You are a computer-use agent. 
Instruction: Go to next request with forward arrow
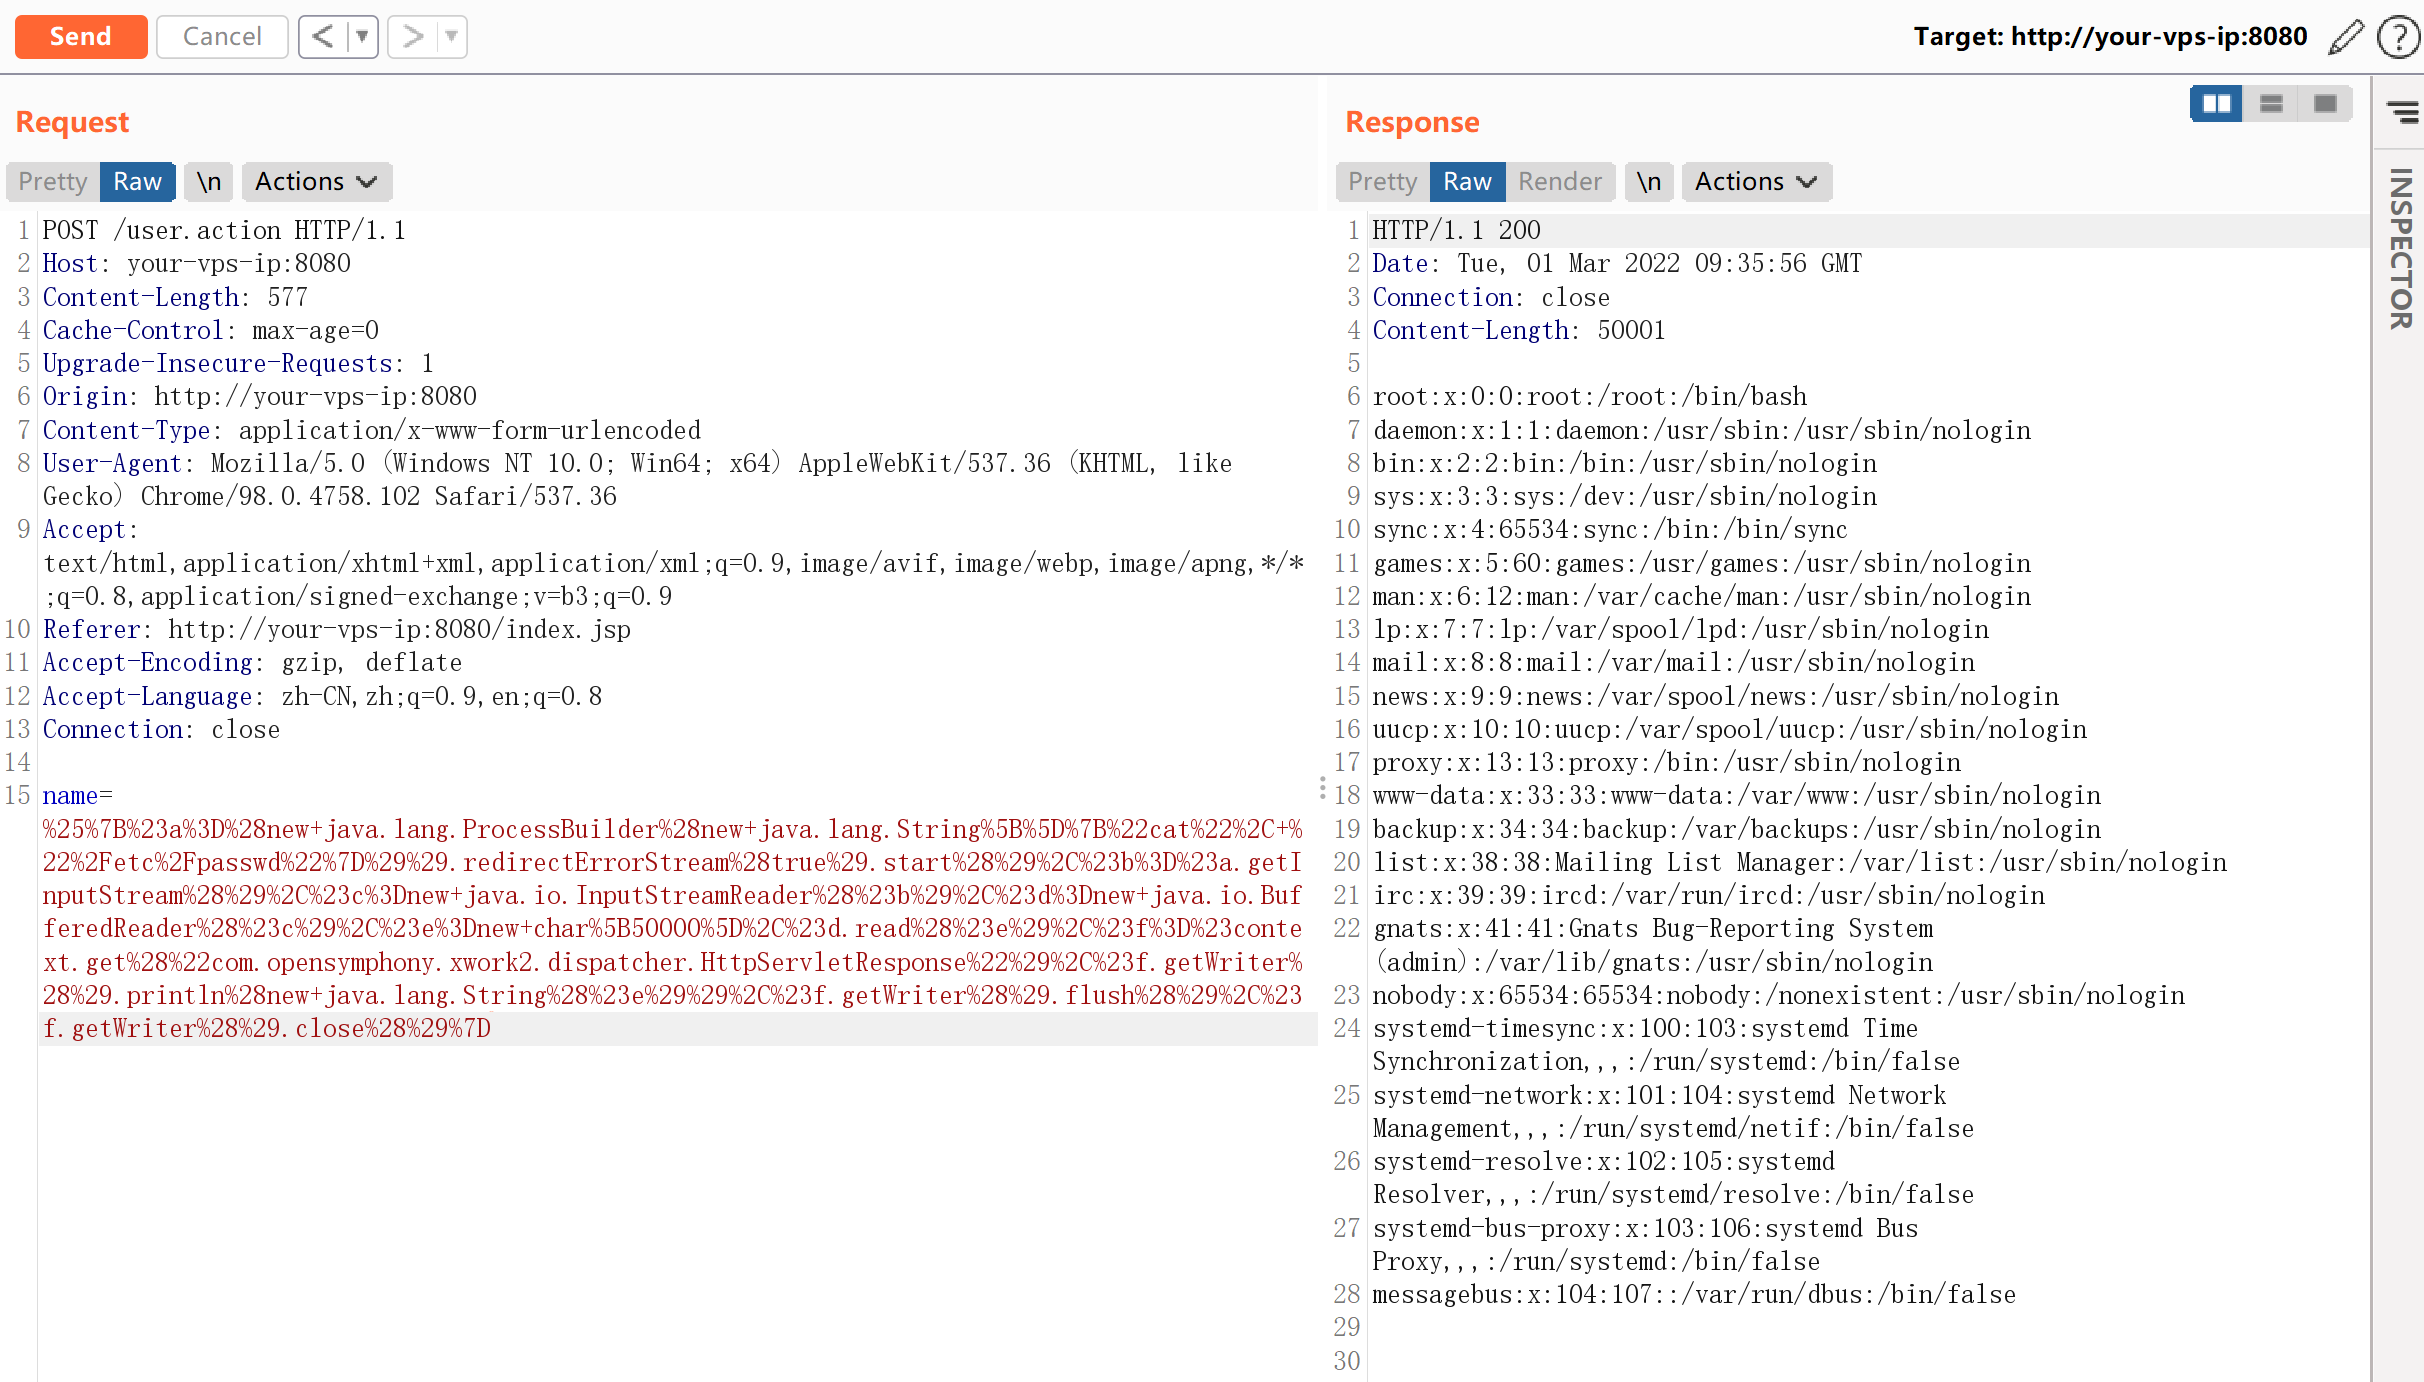pyautogui.click(x=412, y=37)
